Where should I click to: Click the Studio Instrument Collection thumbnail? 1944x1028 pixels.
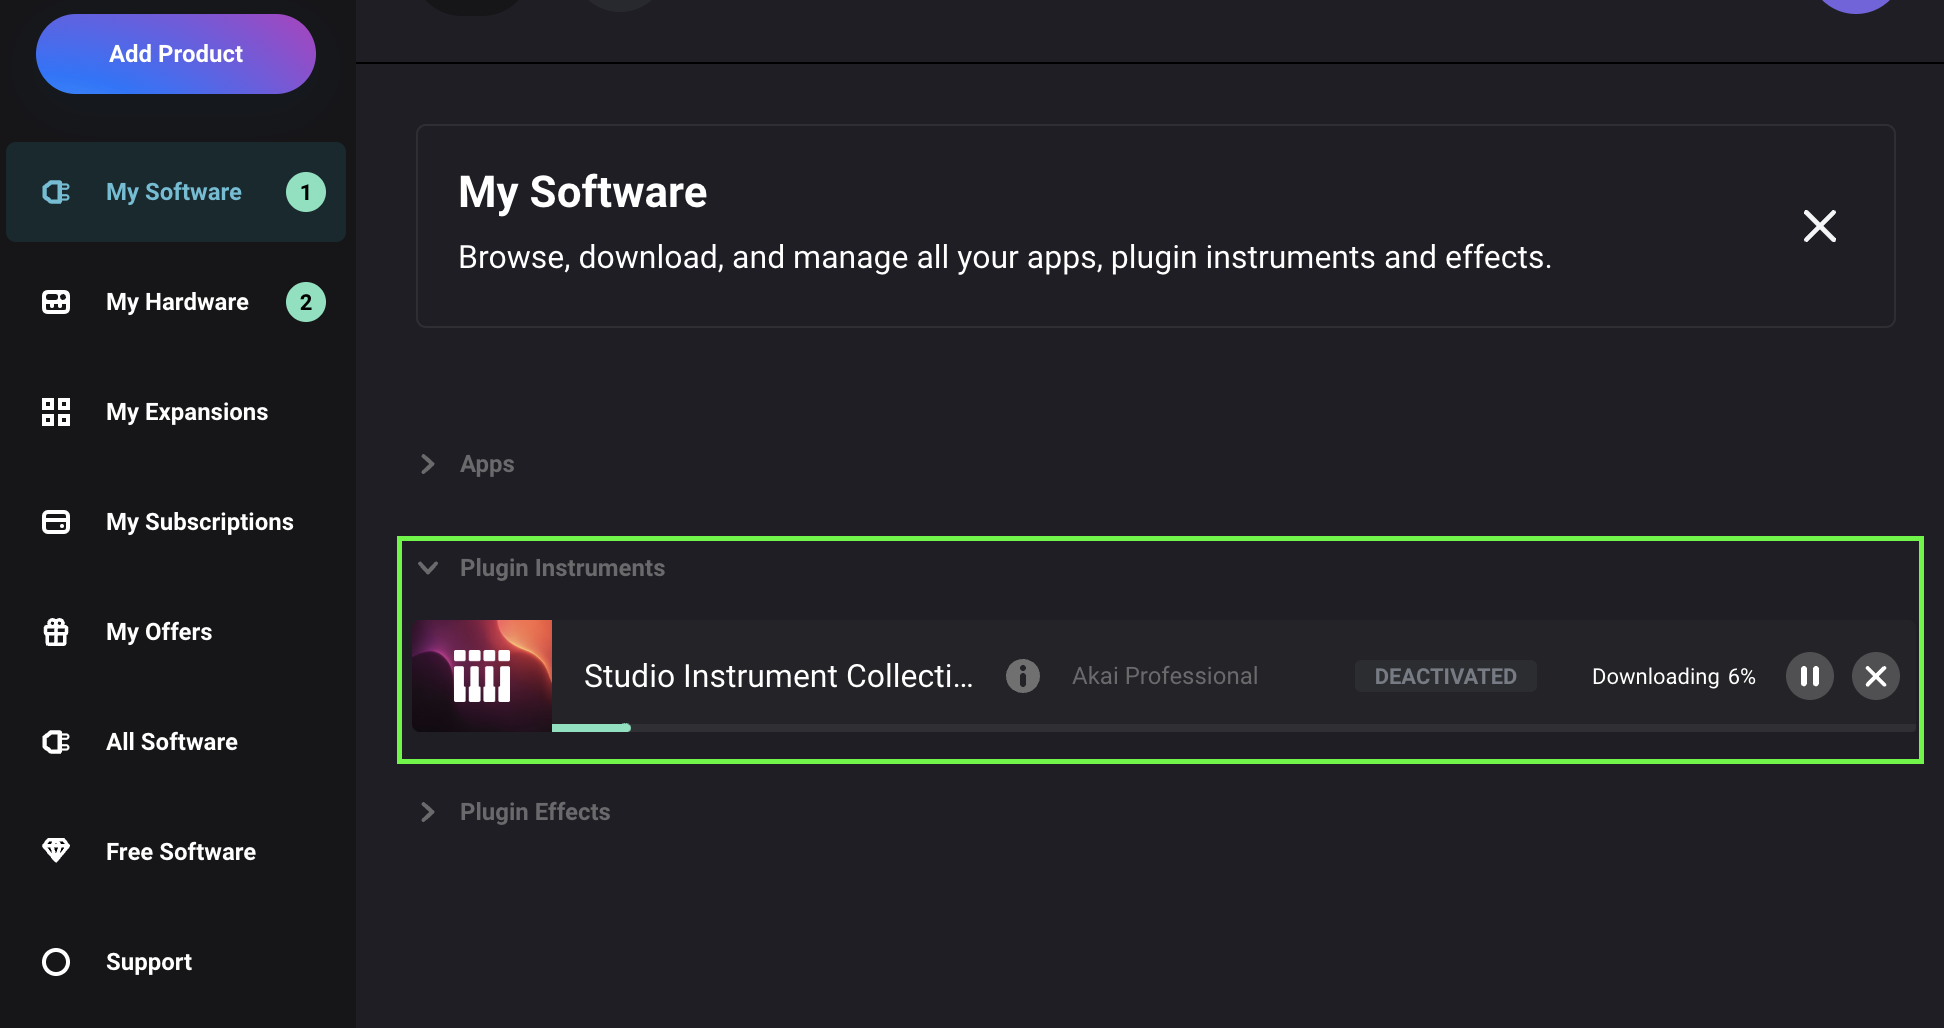pyautogui.click(x=482, y=676)
